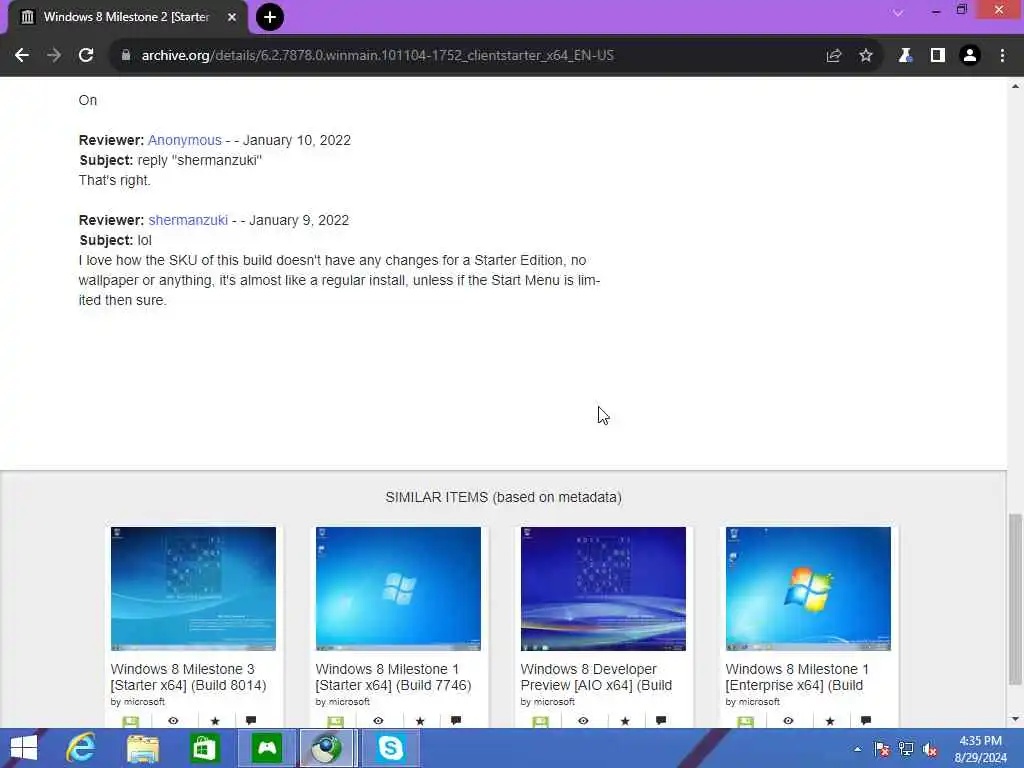Open the Xbox Games taskbar icon
The width and height of the screenshot is (1024, 768).
click(266, 748)
